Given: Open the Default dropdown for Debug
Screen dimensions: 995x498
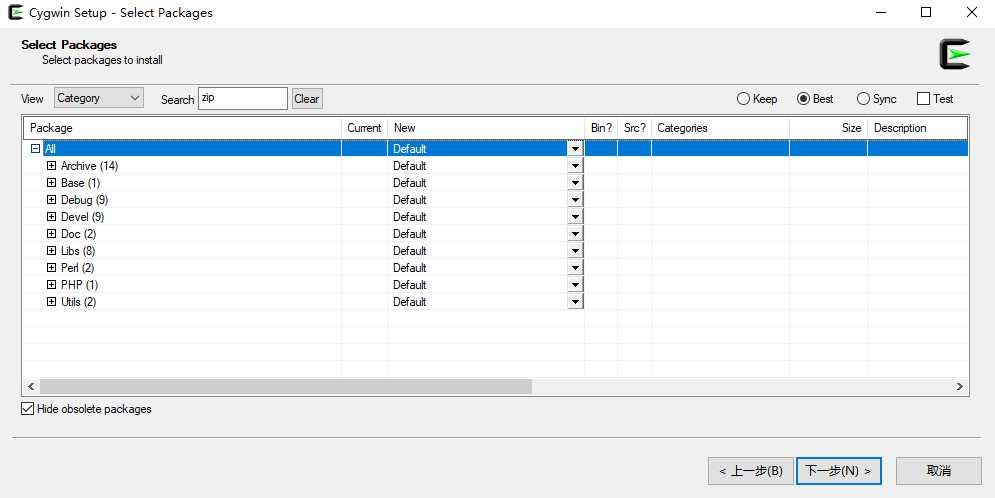Looking at the screenshot, I should [576, 200].
